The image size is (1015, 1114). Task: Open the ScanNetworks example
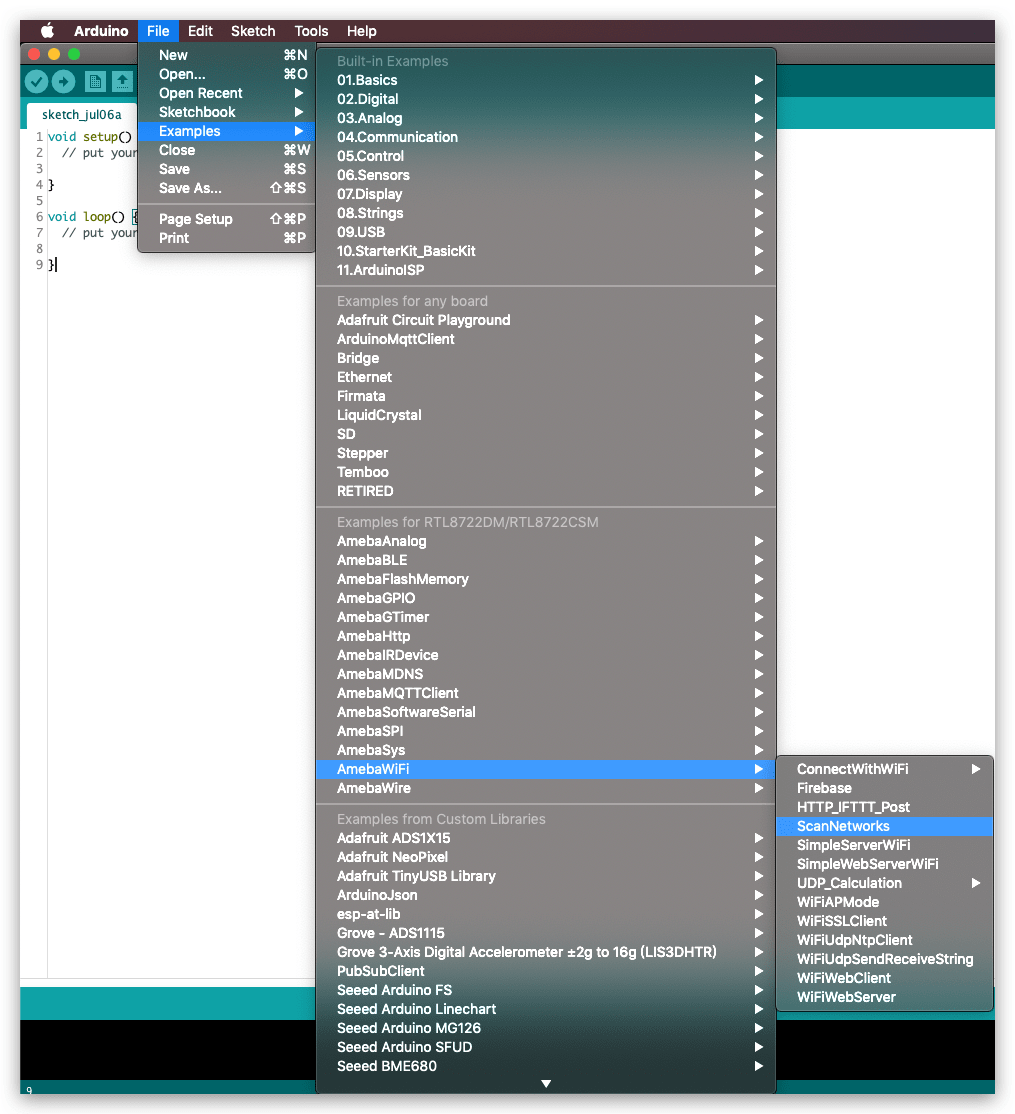coord(884,826)
